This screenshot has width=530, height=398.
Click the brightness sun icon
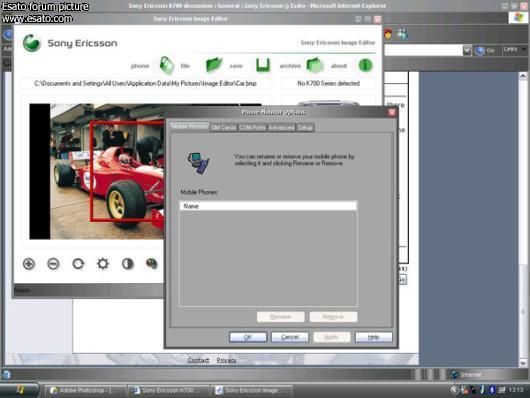click(103, 263)
